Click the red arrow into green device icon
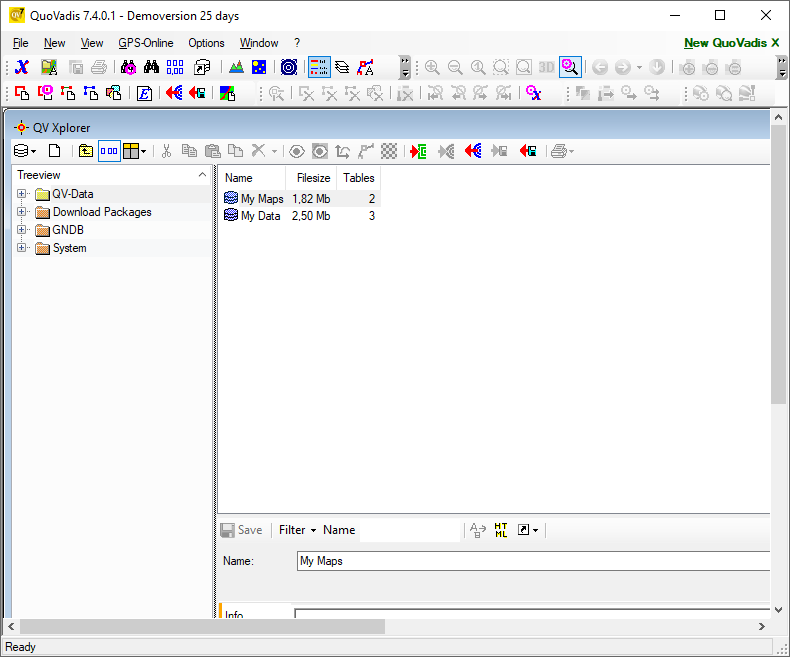Image resolution: width=790 pixels, height=657 pixels. click(x=418, y=151)
